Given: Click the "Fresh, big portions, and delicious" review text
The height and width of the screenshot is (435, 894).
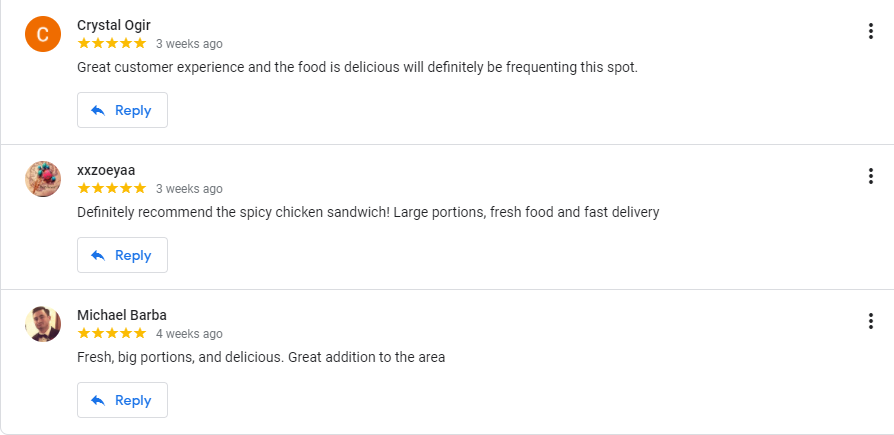Looking at the screenshot, I should click(x=261, y=357).
